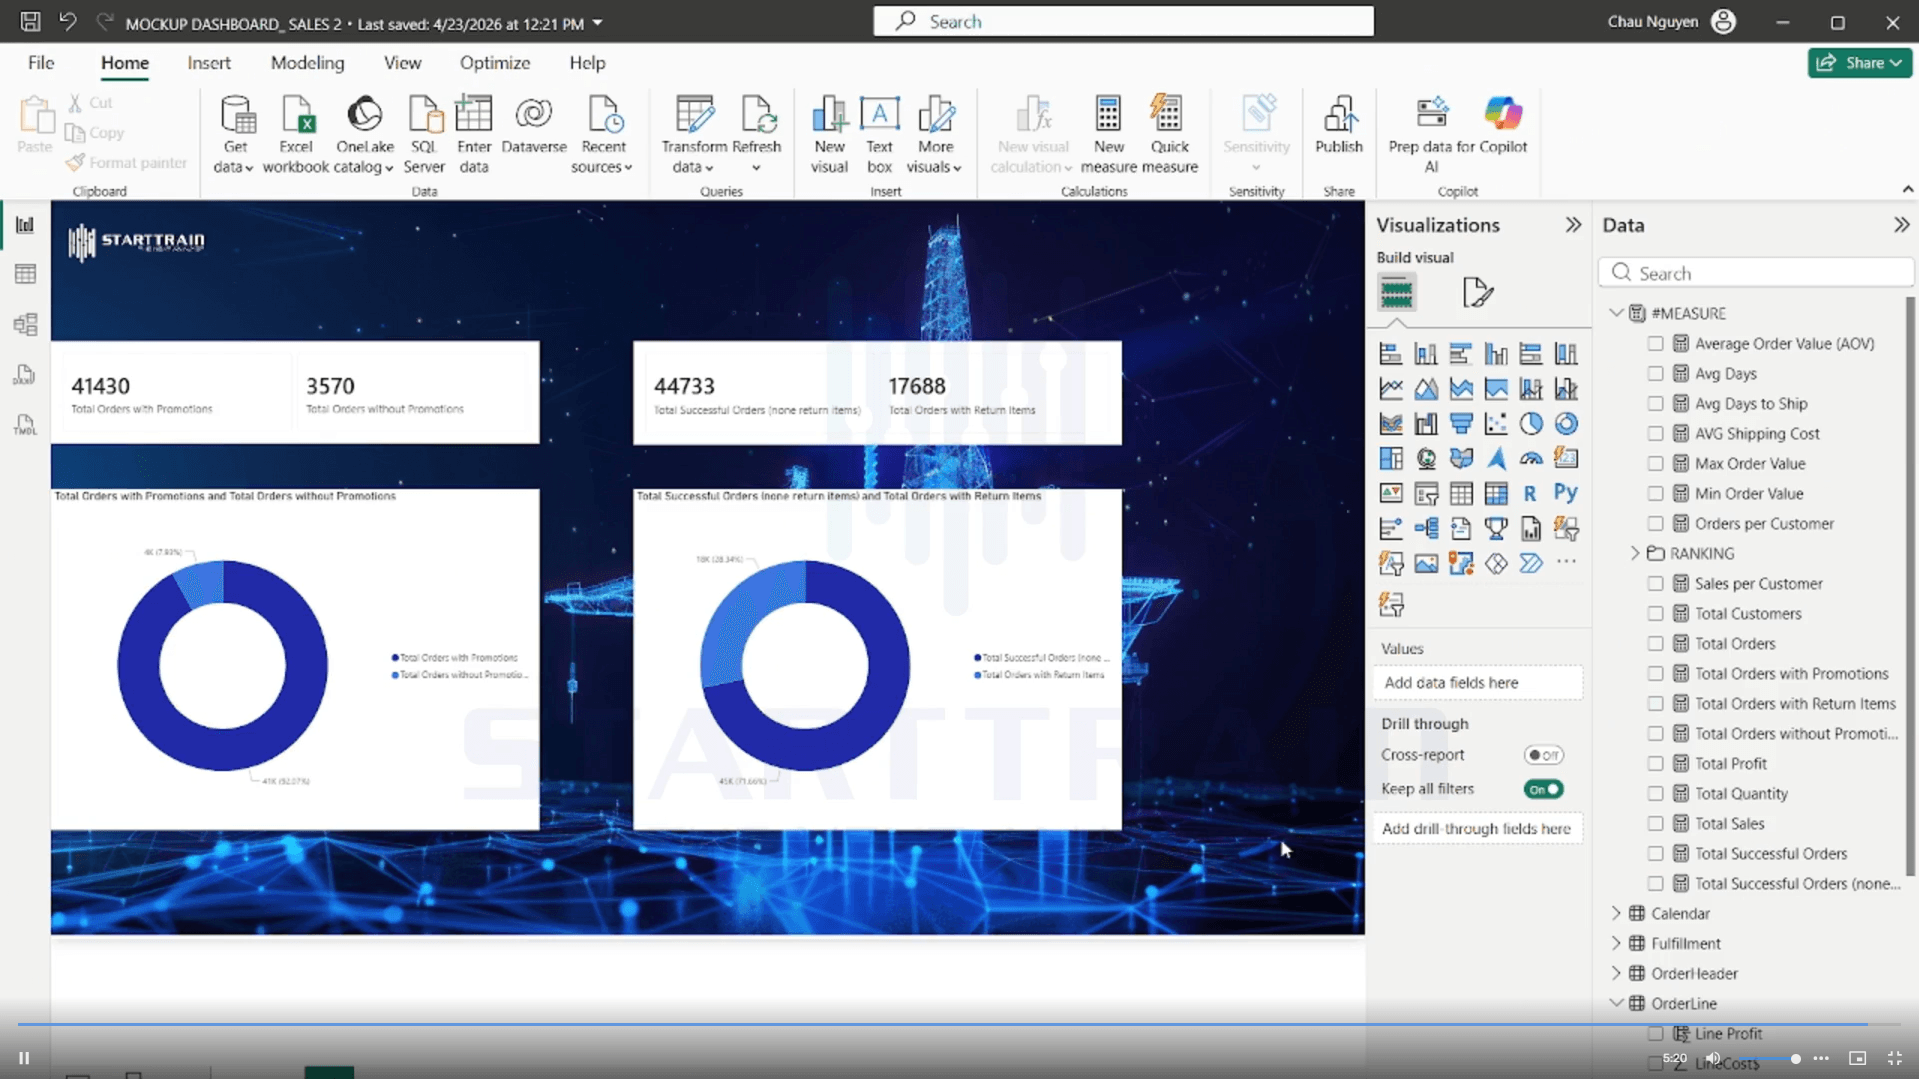Save the report with disk icon
The height and width of the screenshot is (1079, 1919).
click(x=30, y=22)
